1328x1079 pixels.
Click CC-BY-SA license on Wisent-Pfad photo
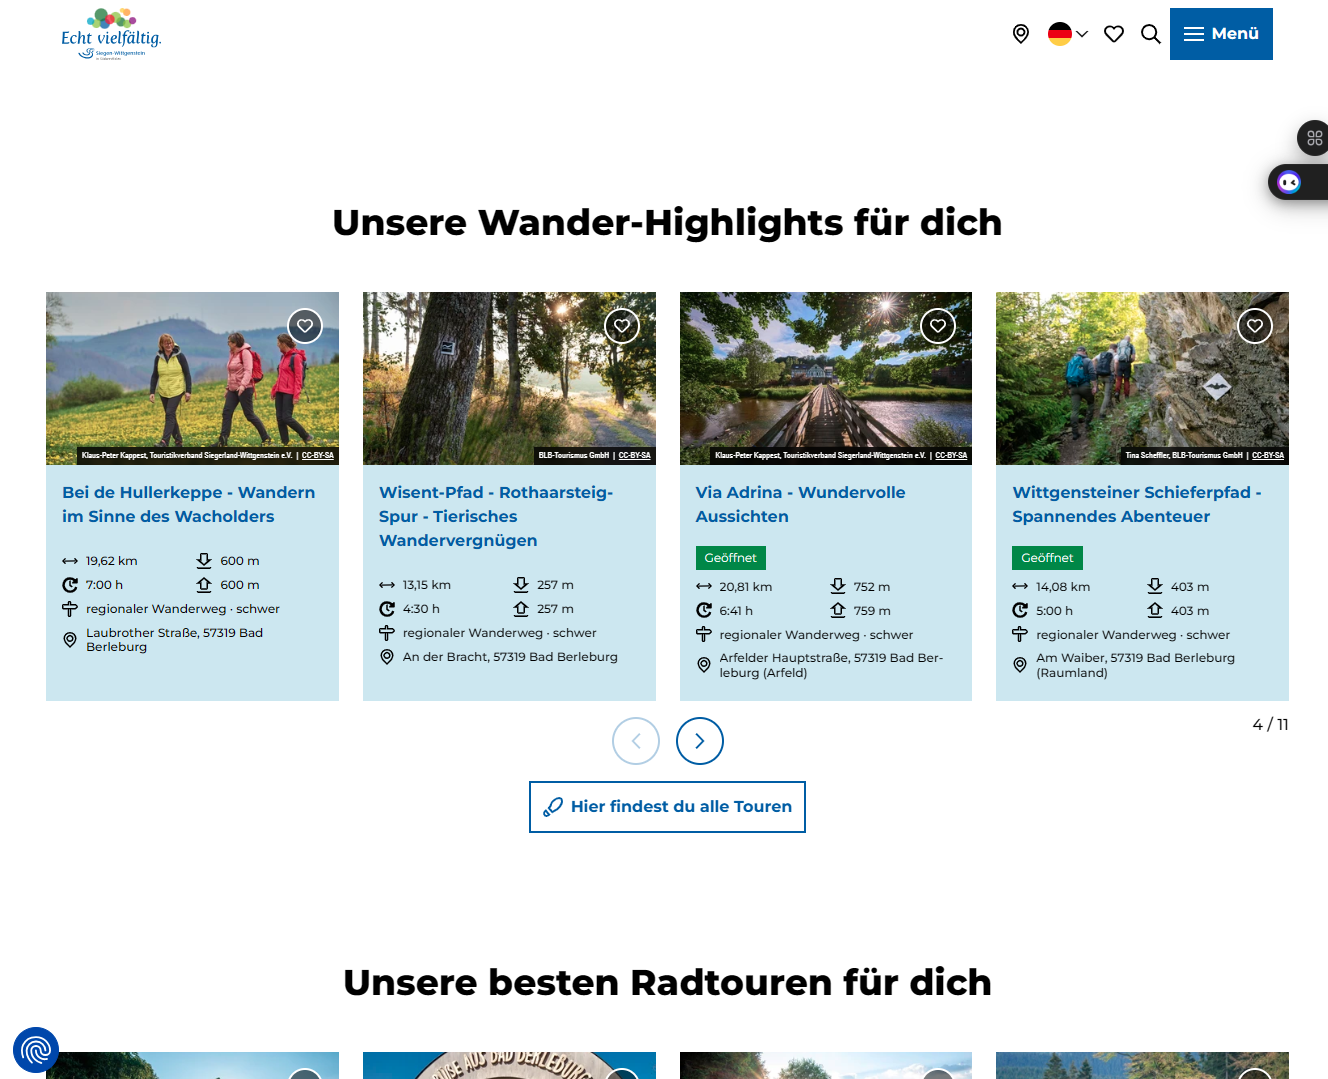pyautogui.click(x=635, y=456)
